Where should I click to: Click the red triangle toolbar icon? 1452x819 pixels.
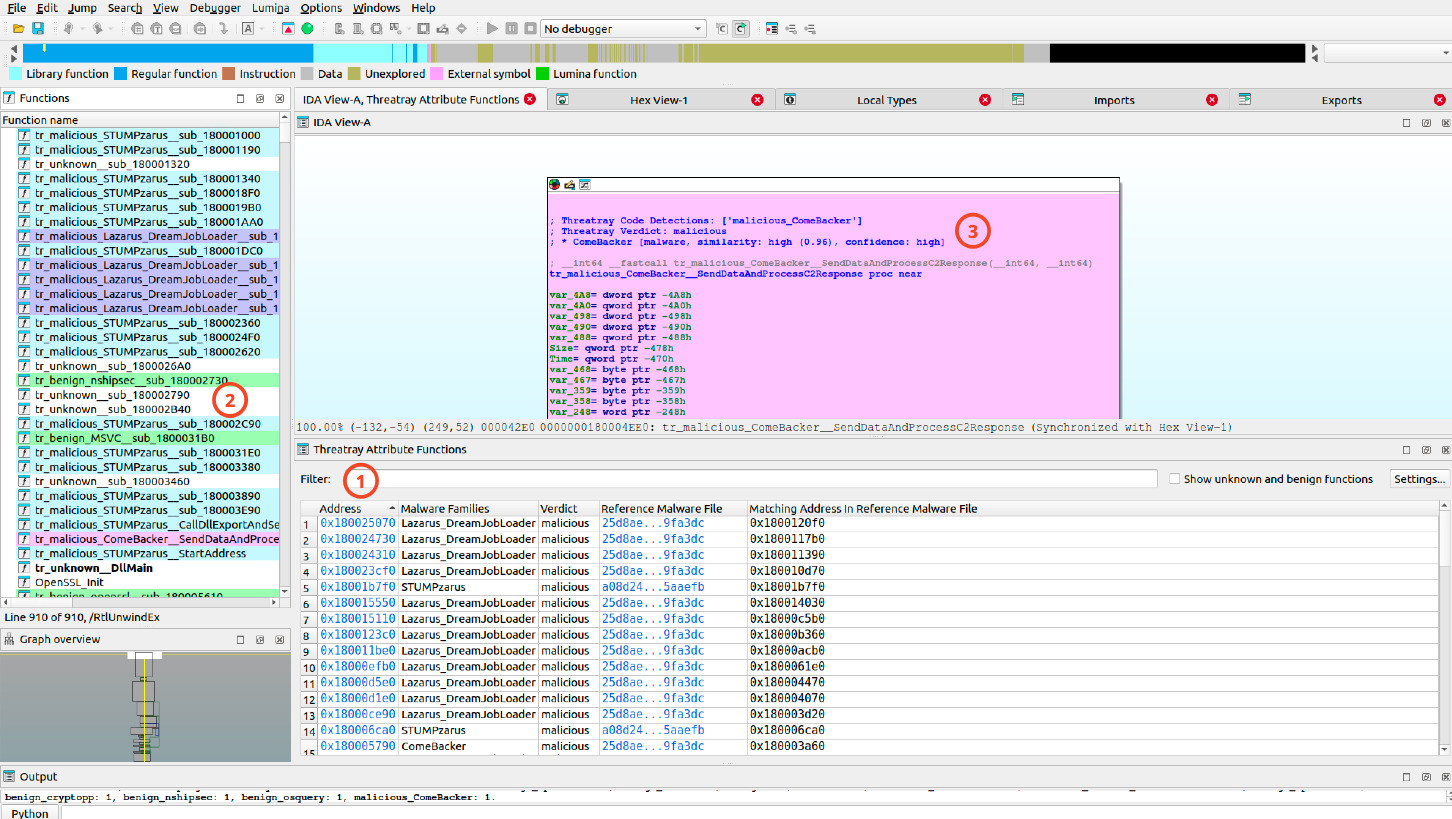click(x=288, y=29)
